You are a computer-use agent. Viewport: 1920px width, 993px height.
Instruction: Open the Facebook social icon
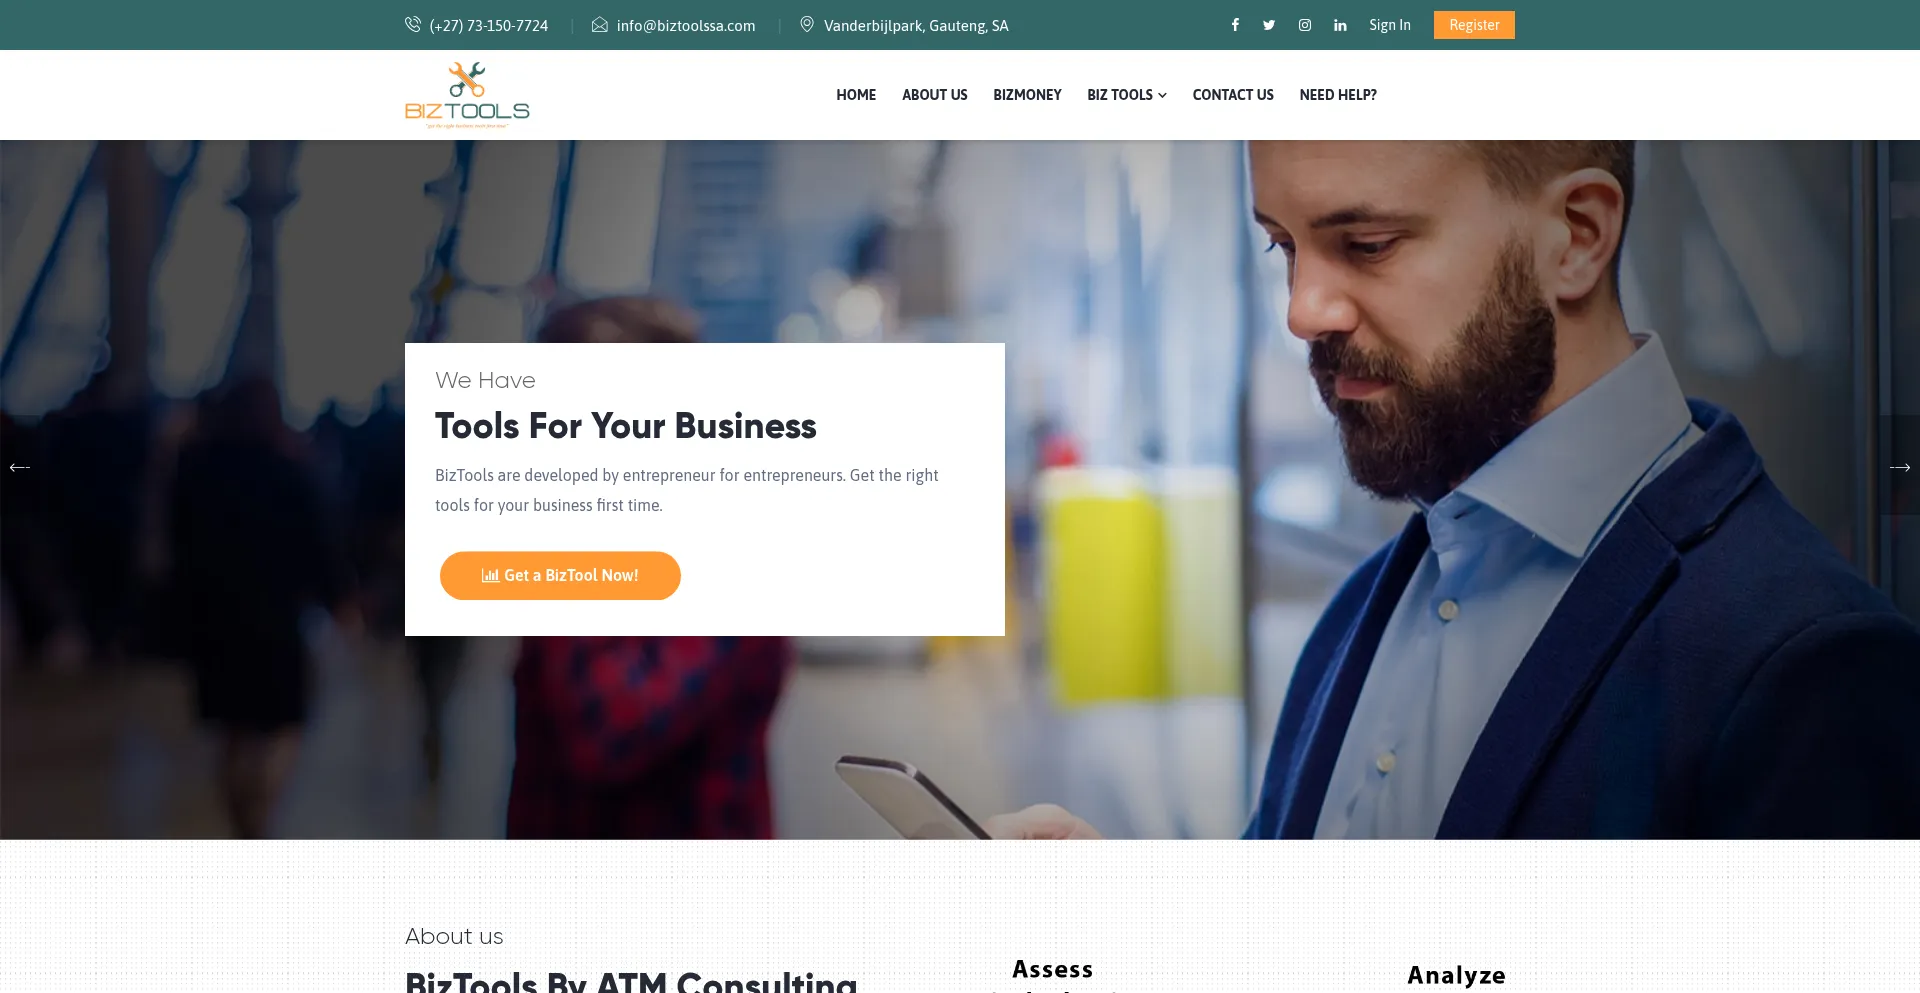(x=1235, y=25)
